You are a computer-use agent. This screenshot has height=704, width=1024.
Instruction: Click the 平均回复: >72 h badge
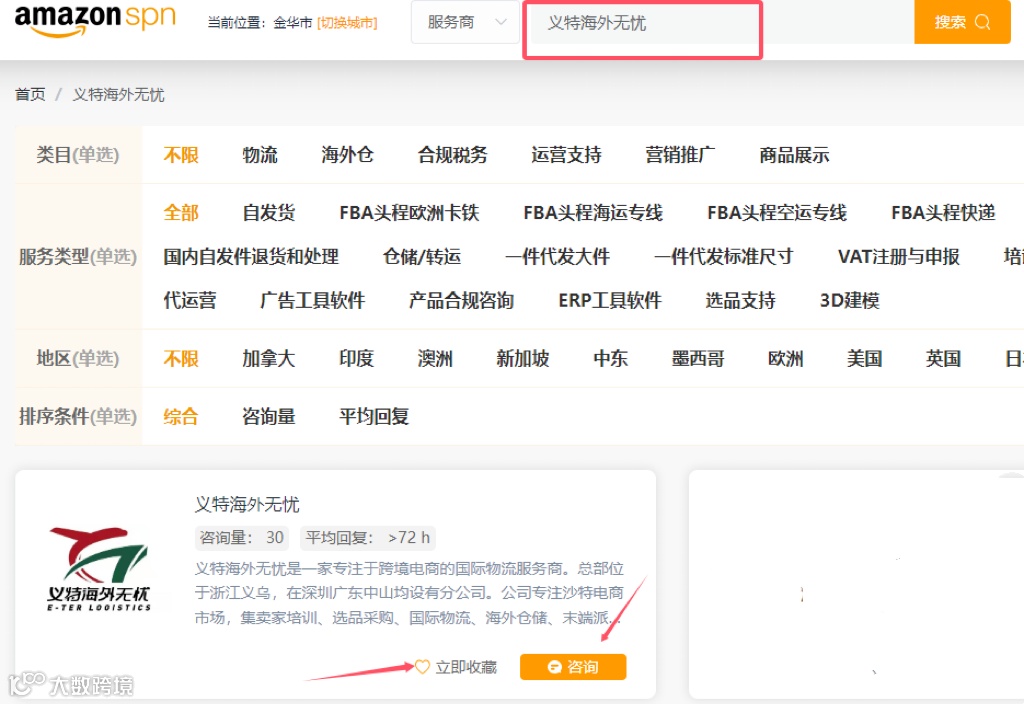pyautogui.click(x=368, y=537)
